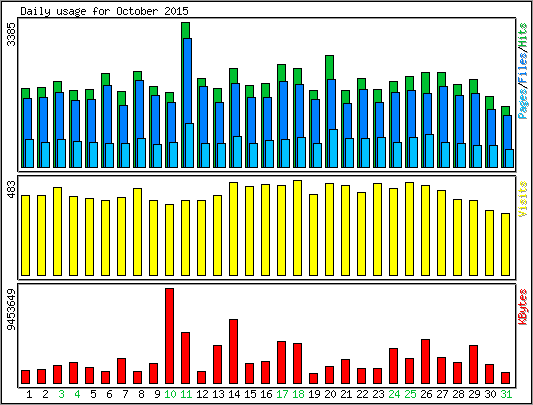Click the blue Files bar for day 8

coord(139,109)
